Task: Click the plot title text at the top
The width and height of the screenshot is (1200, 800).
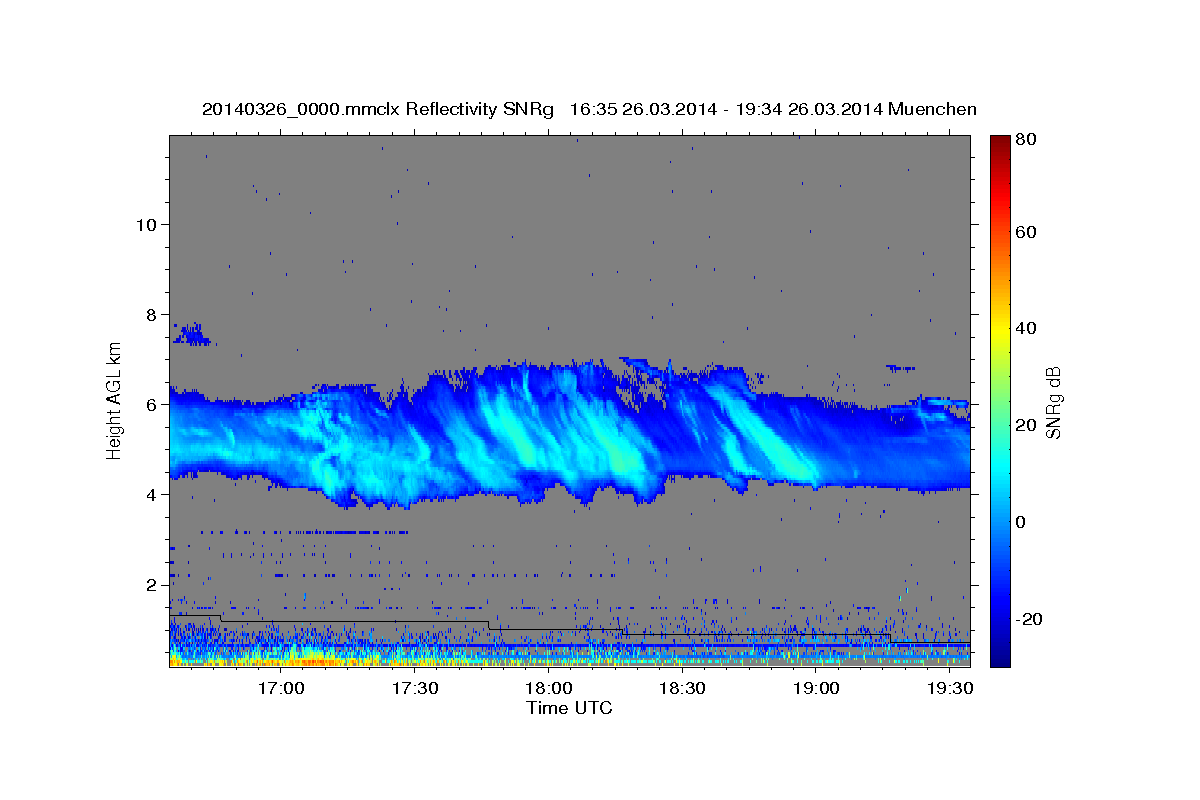Action: click(589, 108)
